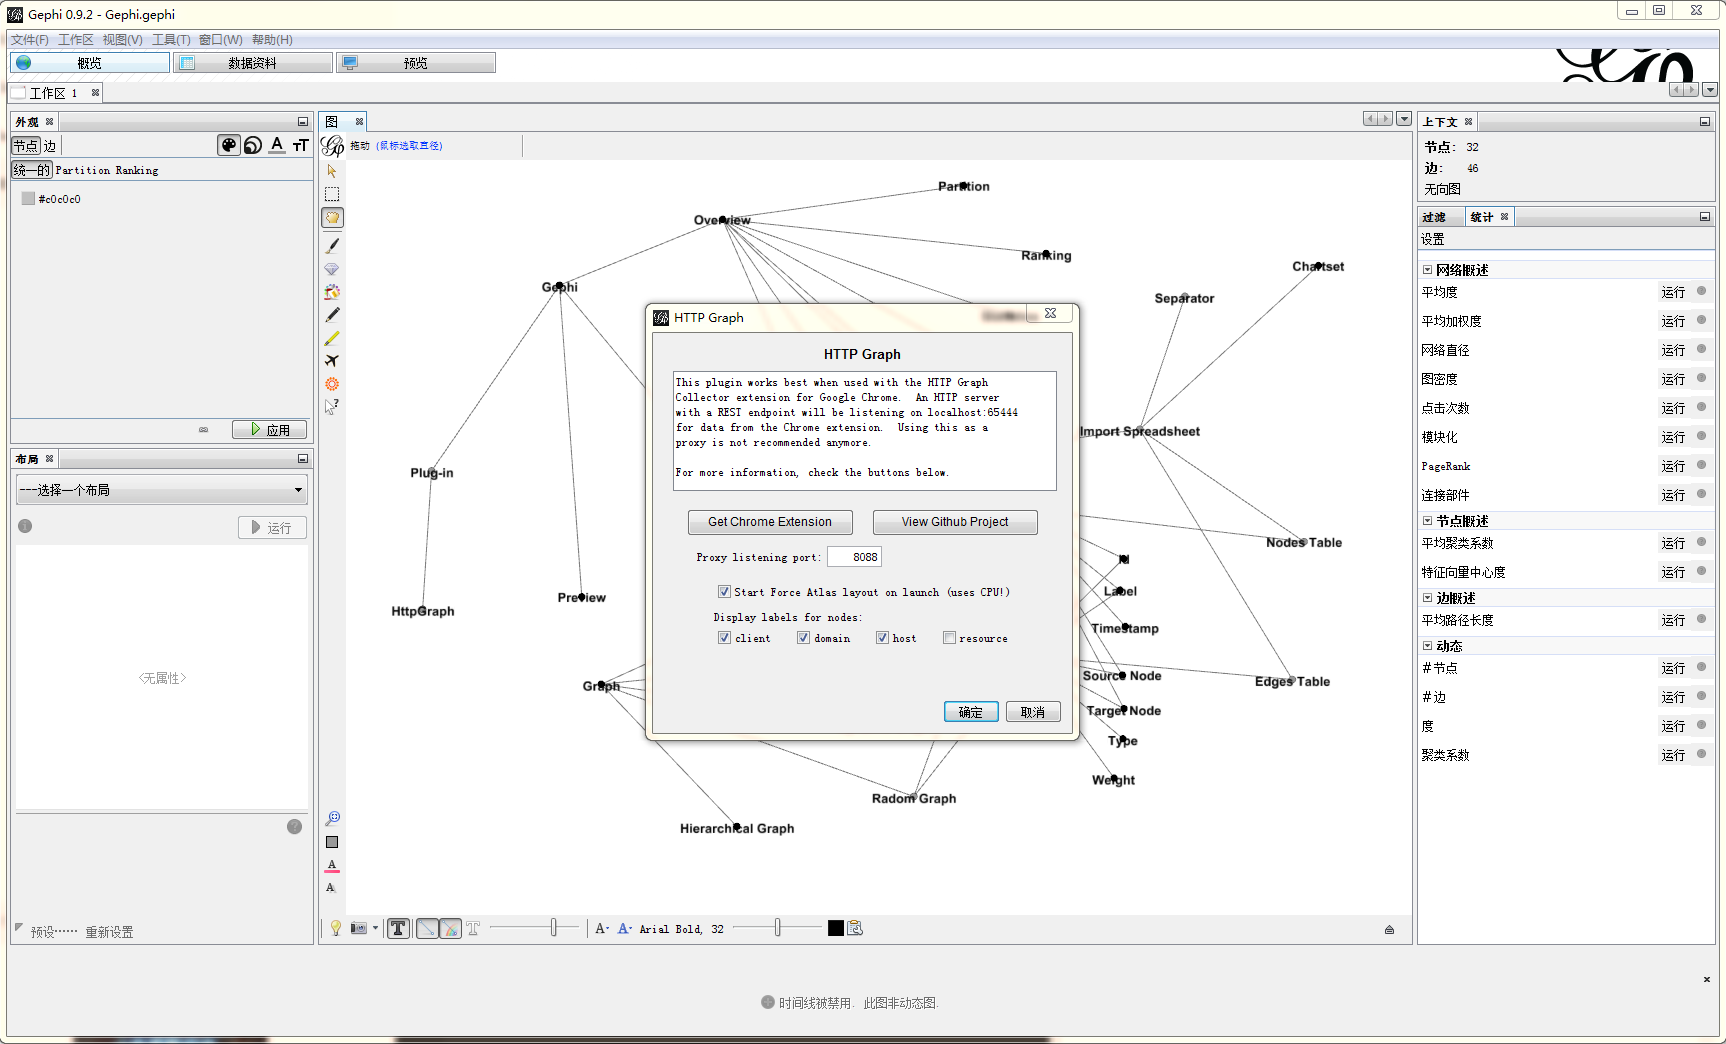The width and height of the screenshot is (1726, 1044).
Task: Select the arrow with question mark edit tool
Action: 332,407
